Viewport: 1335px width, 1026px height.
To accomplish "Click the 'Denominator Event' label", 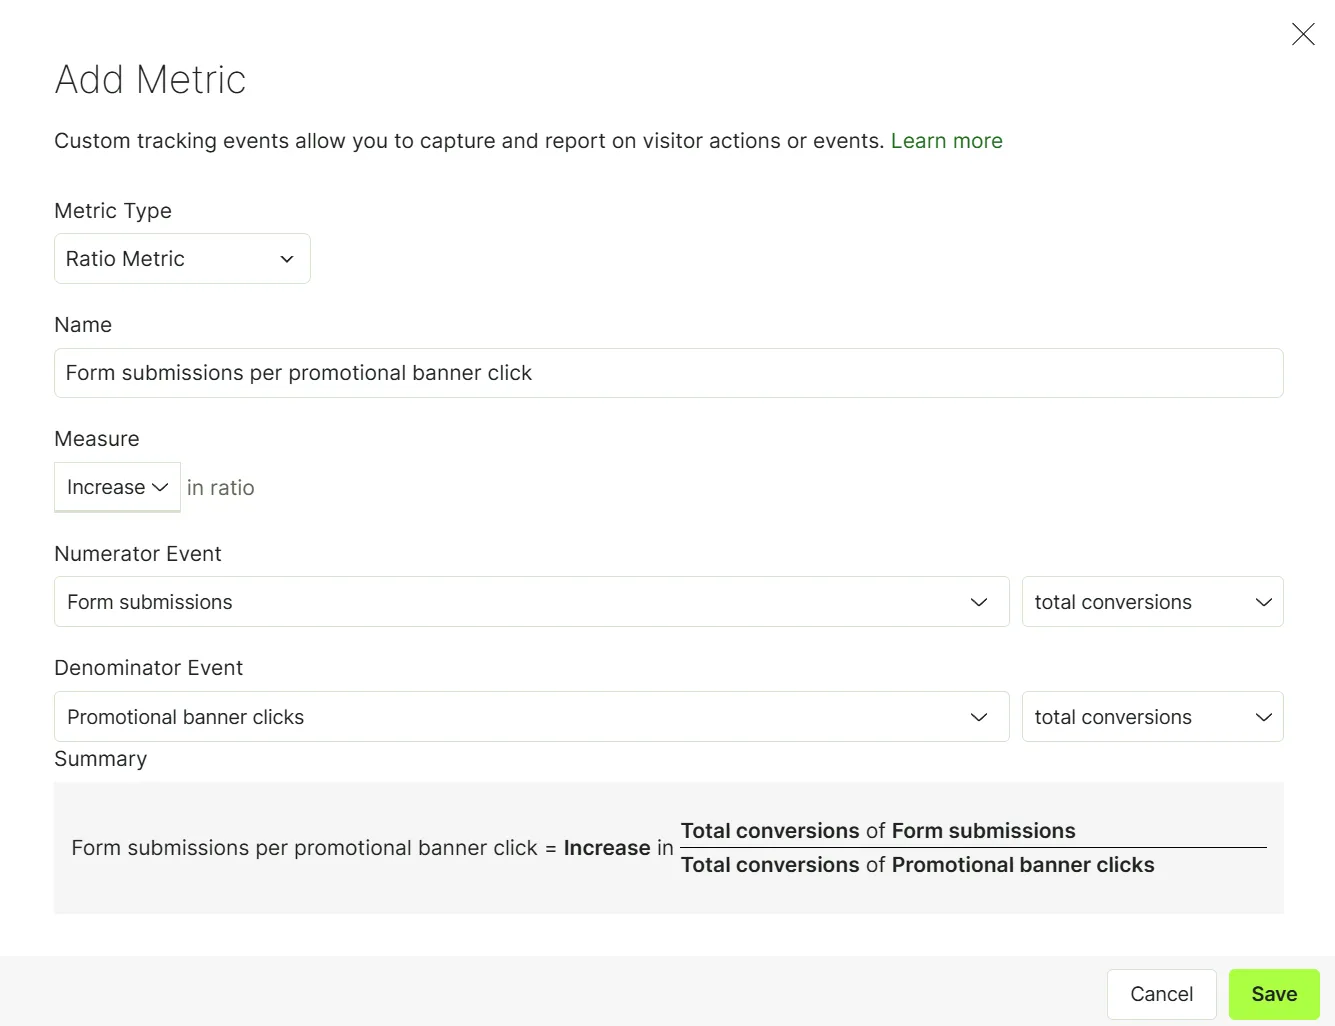I will (x=149, y=668).
